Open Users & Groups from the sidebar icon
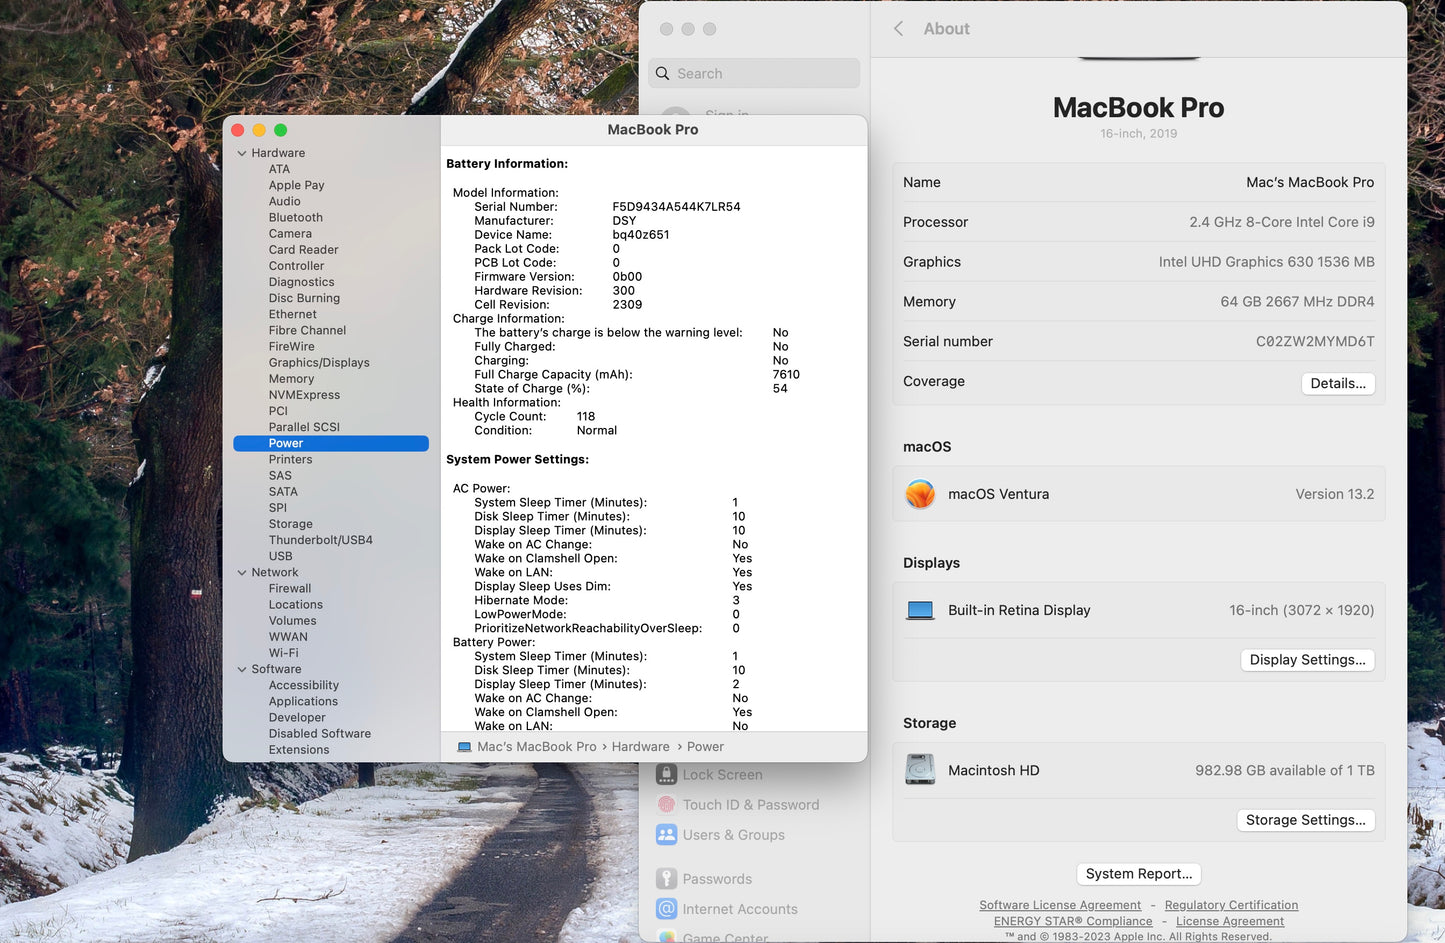1445x943 pixels. [666, 834]
